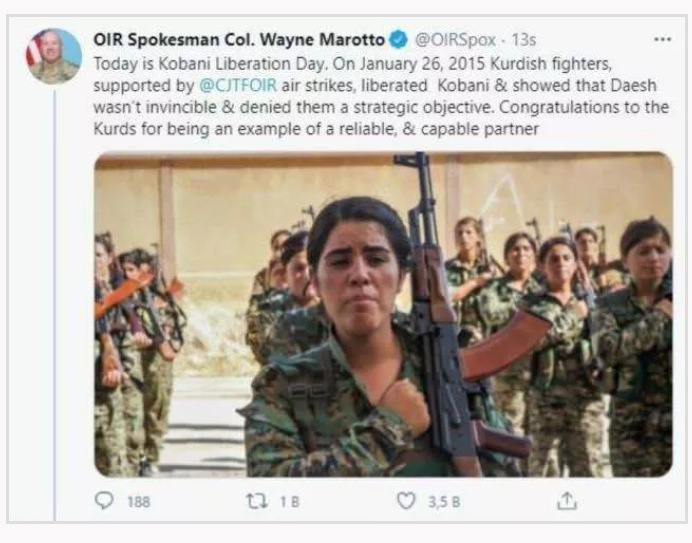
Task: Retweet using the arrows icon
Action: (x=256, y=502)
